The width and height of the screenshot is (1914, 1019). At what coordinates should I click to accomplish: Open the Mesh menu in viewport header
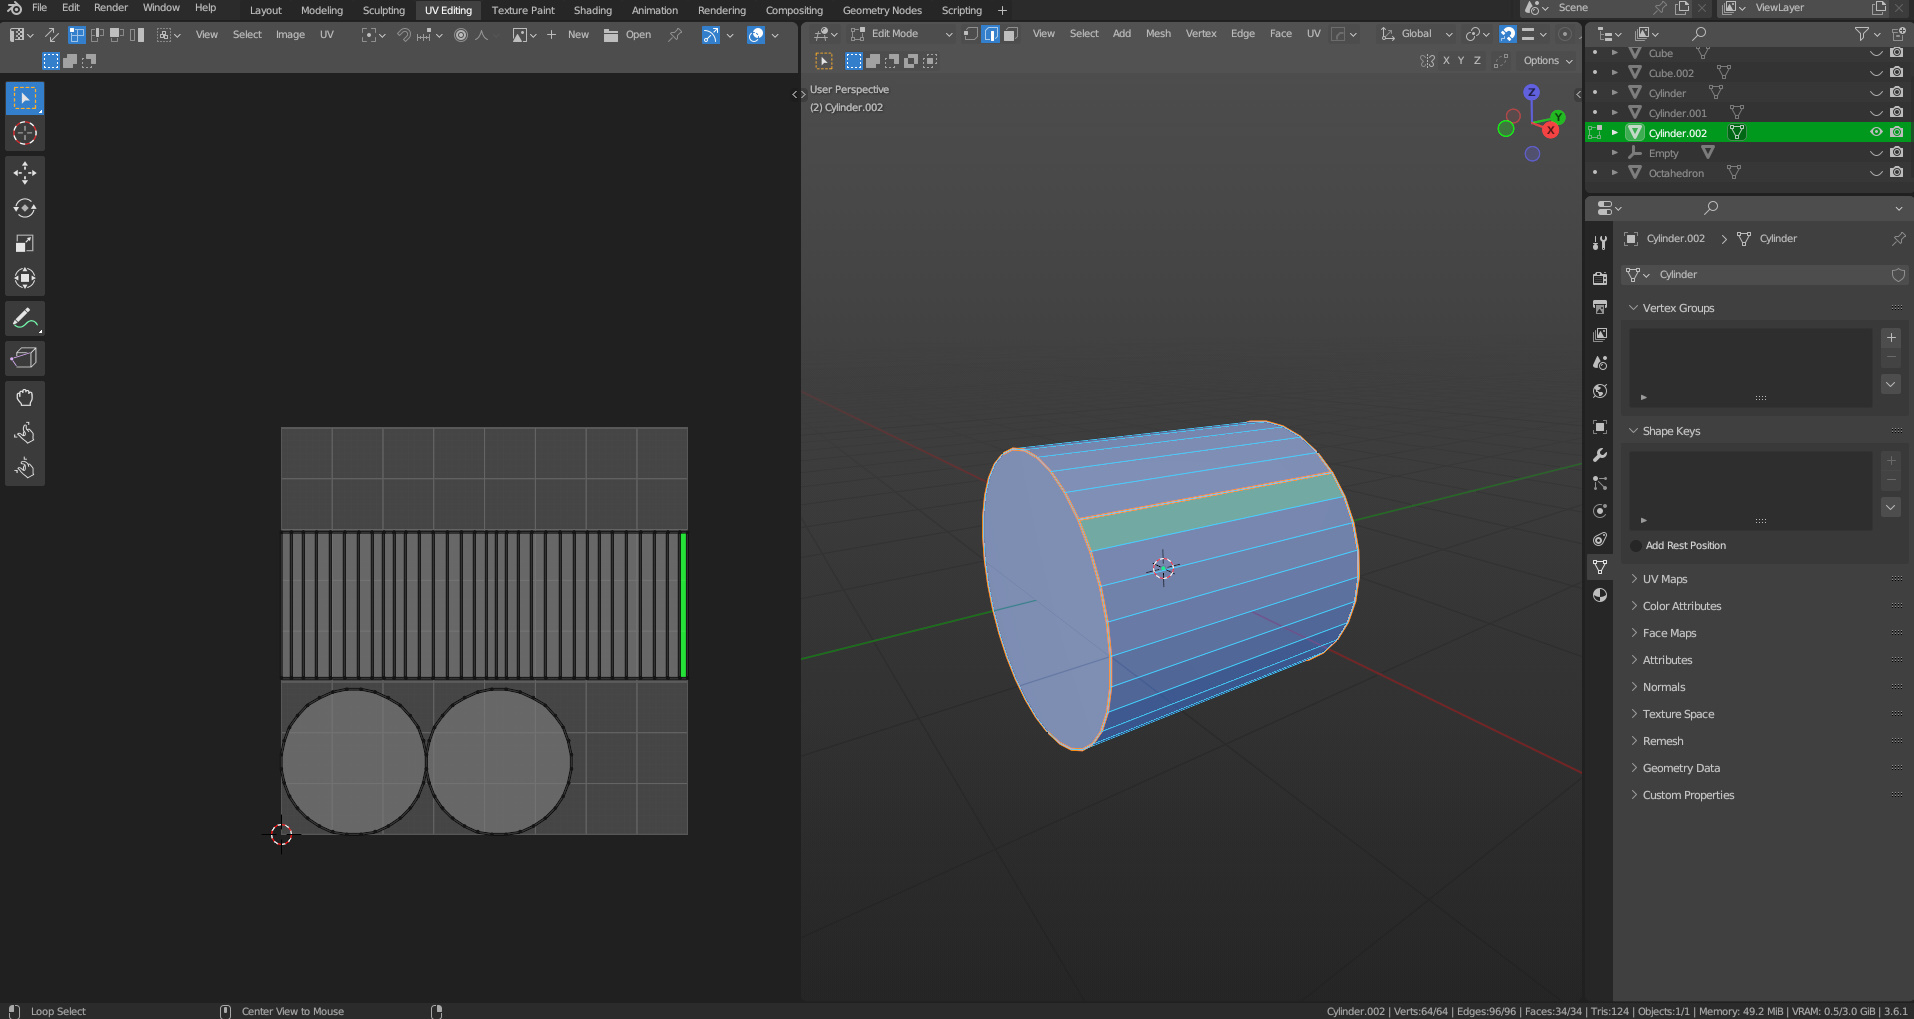(1158, 34)
